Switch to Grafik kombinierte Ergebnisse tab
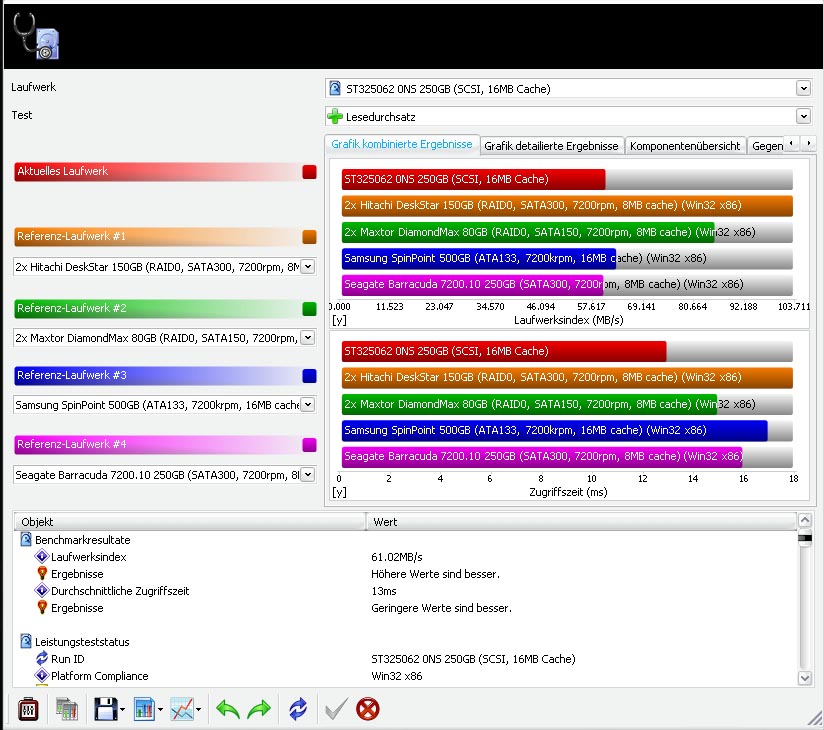The height and width of the screenshot is (730, 824). pos(402,145)
